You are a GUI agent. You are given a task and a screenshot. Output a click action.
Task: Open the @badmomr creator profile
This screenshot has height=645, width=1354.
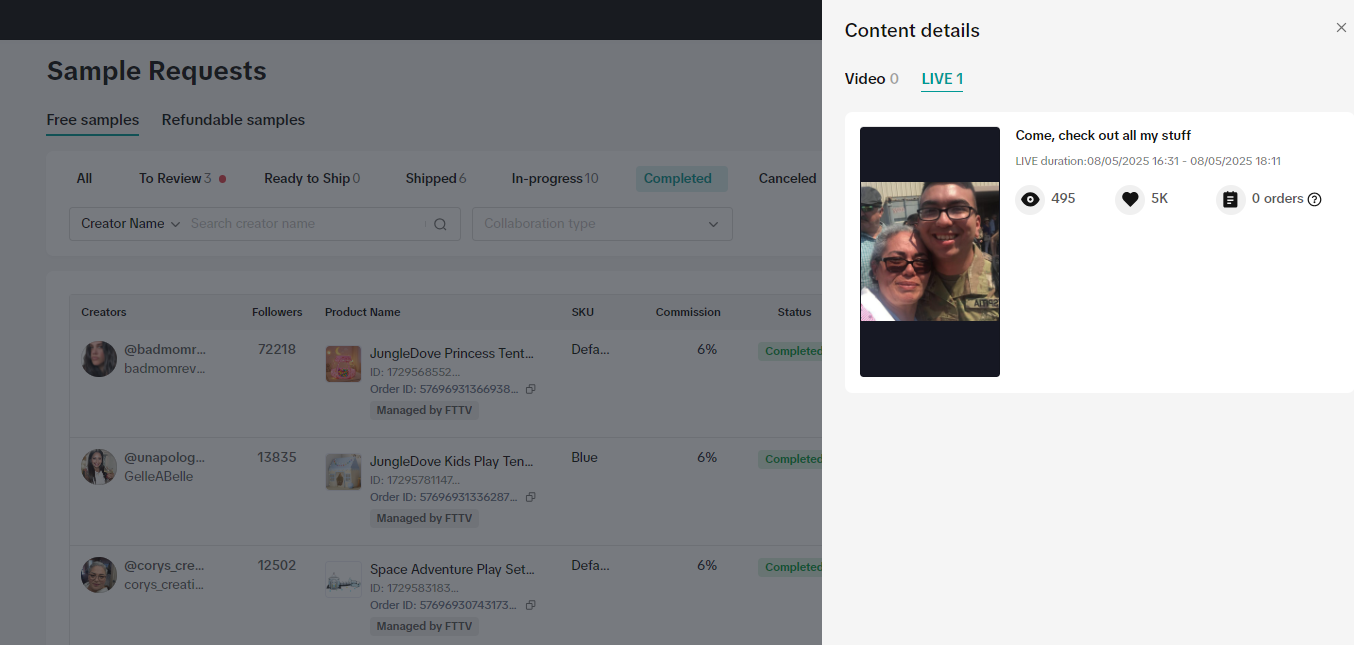[x=164, y=350]
